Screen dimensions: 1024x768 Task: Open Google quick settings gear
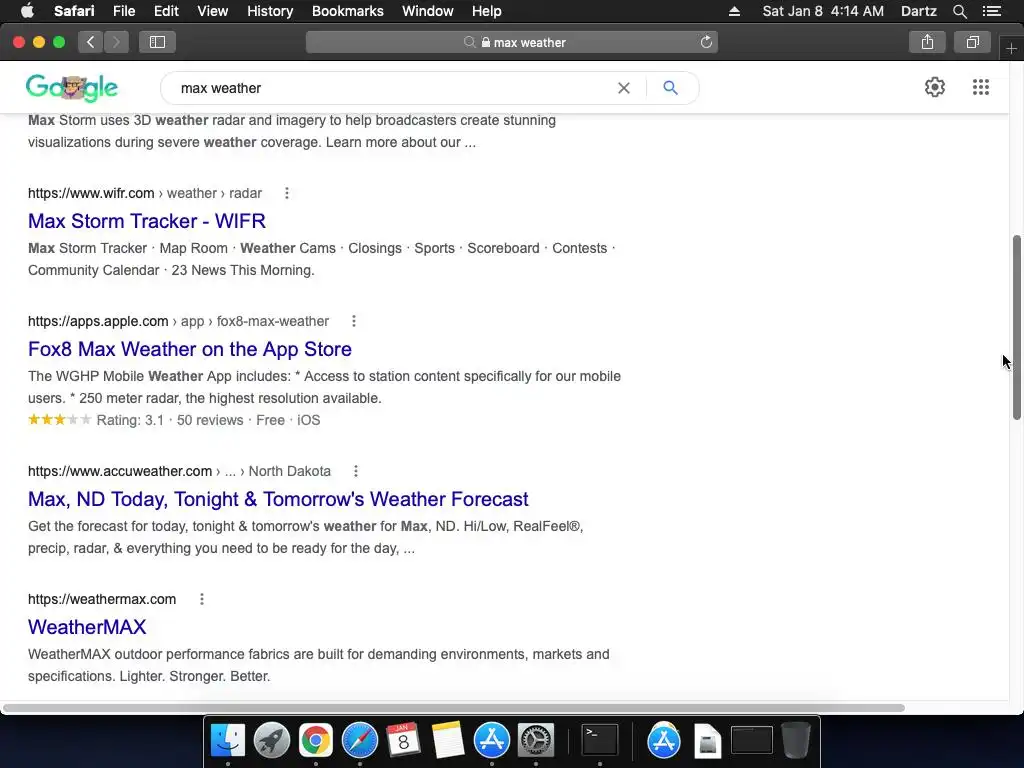tap(935, 87)
